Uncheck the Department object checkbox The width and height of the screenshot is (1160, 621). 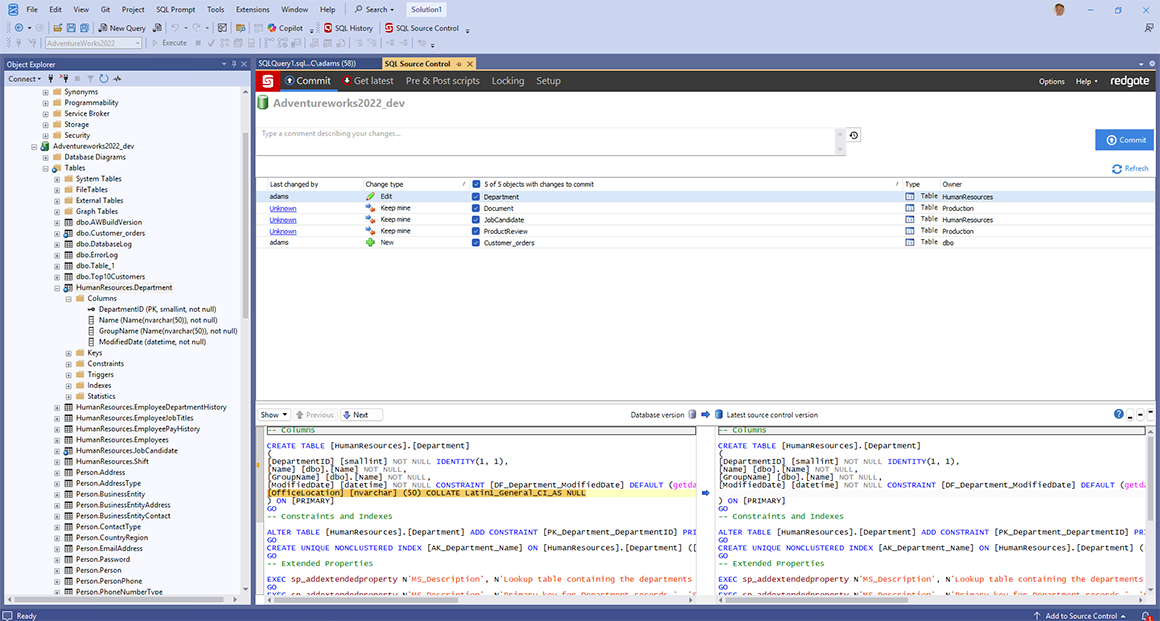click(476, 197)
